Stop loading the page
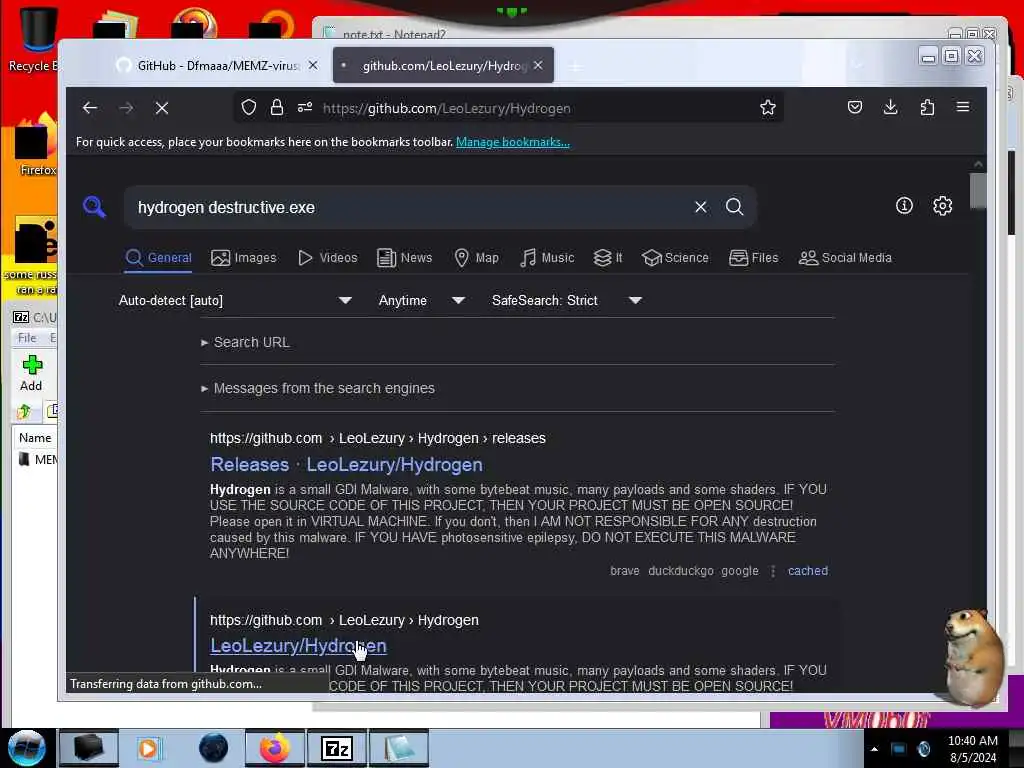The height and width of the screenshot is (768, 1024). (x=162, y=108)
